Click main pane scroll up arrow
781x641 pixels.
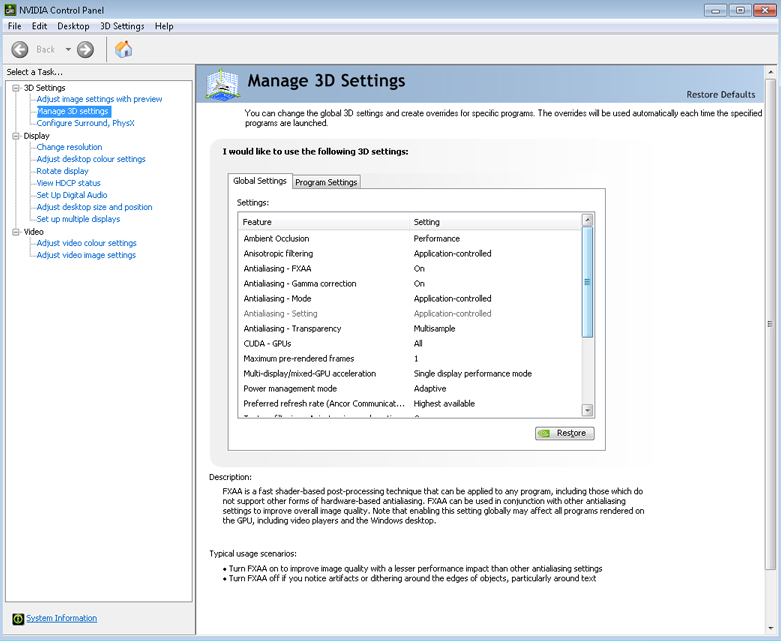771,72
